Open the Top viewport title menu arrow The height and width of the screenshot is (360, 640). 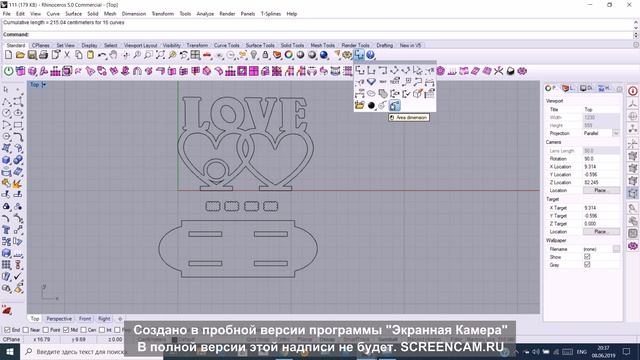click(44, 85)
